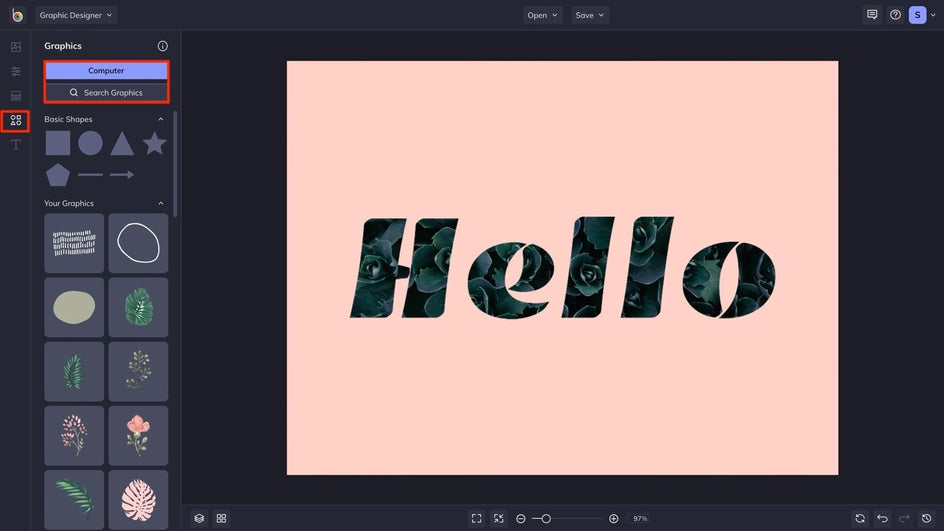Open the Edit sliders sidebar icon
This screenshot has width=944, height=531.
click(15, 72)
